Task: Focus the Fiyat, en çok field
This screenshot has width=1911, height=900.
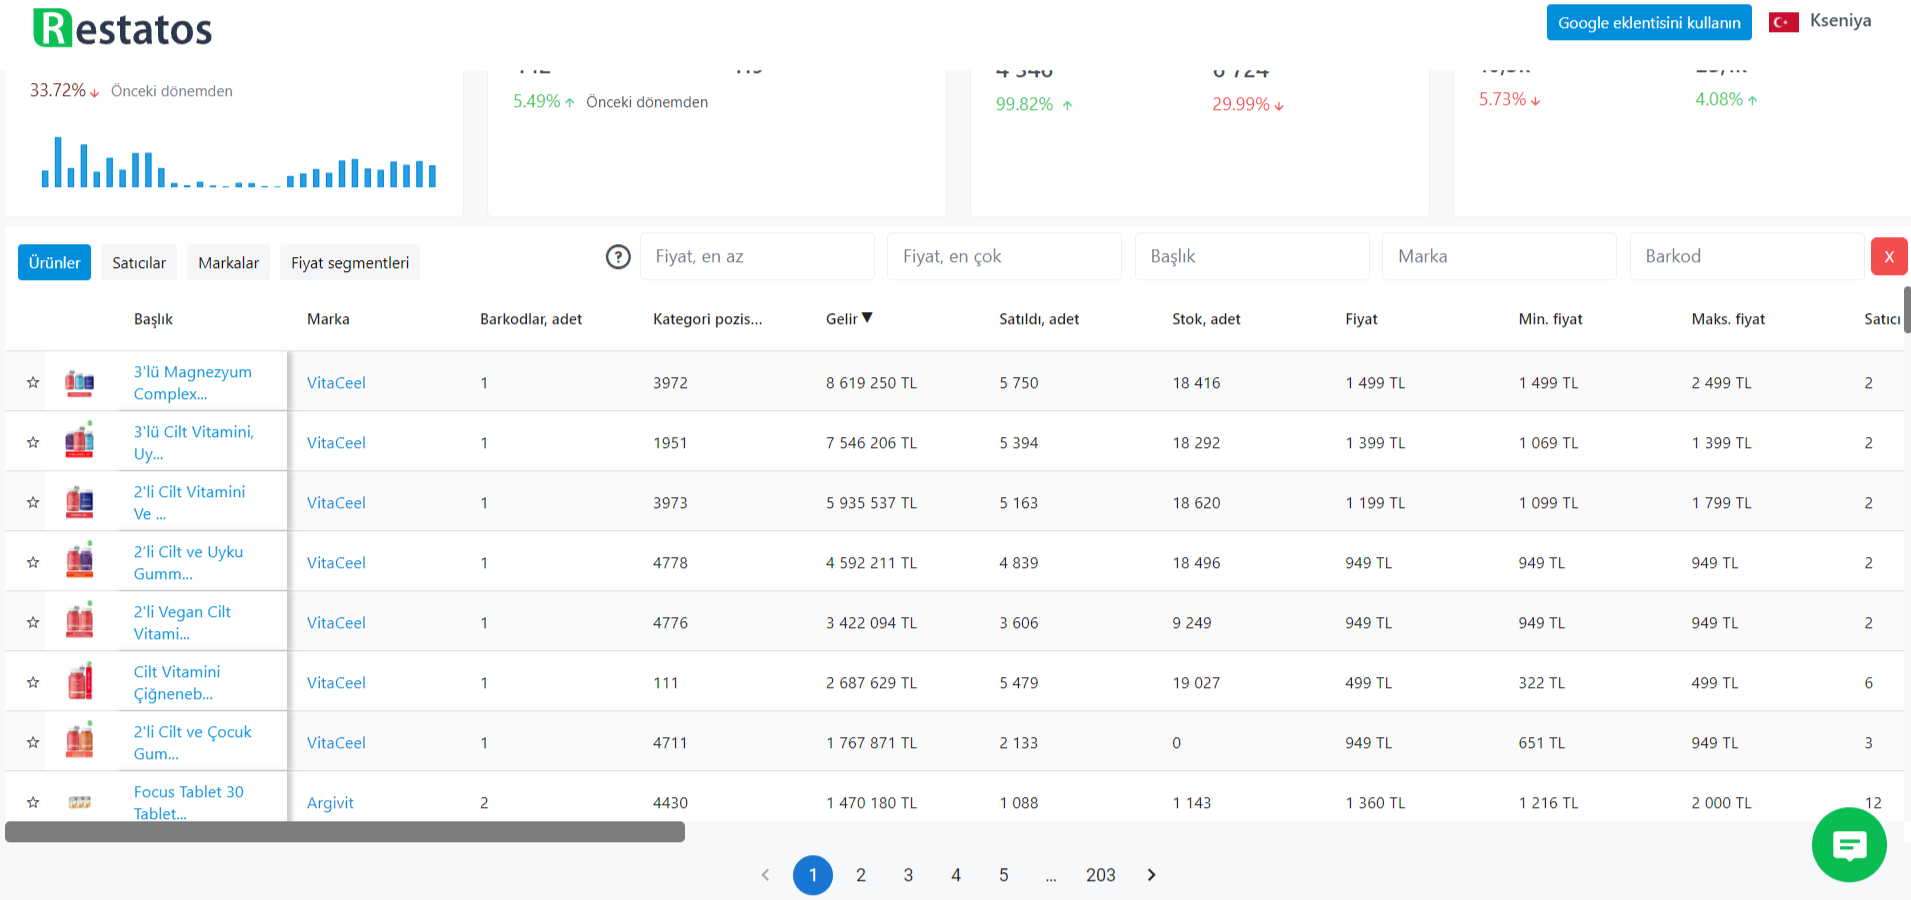Action: pos(1004,257)
